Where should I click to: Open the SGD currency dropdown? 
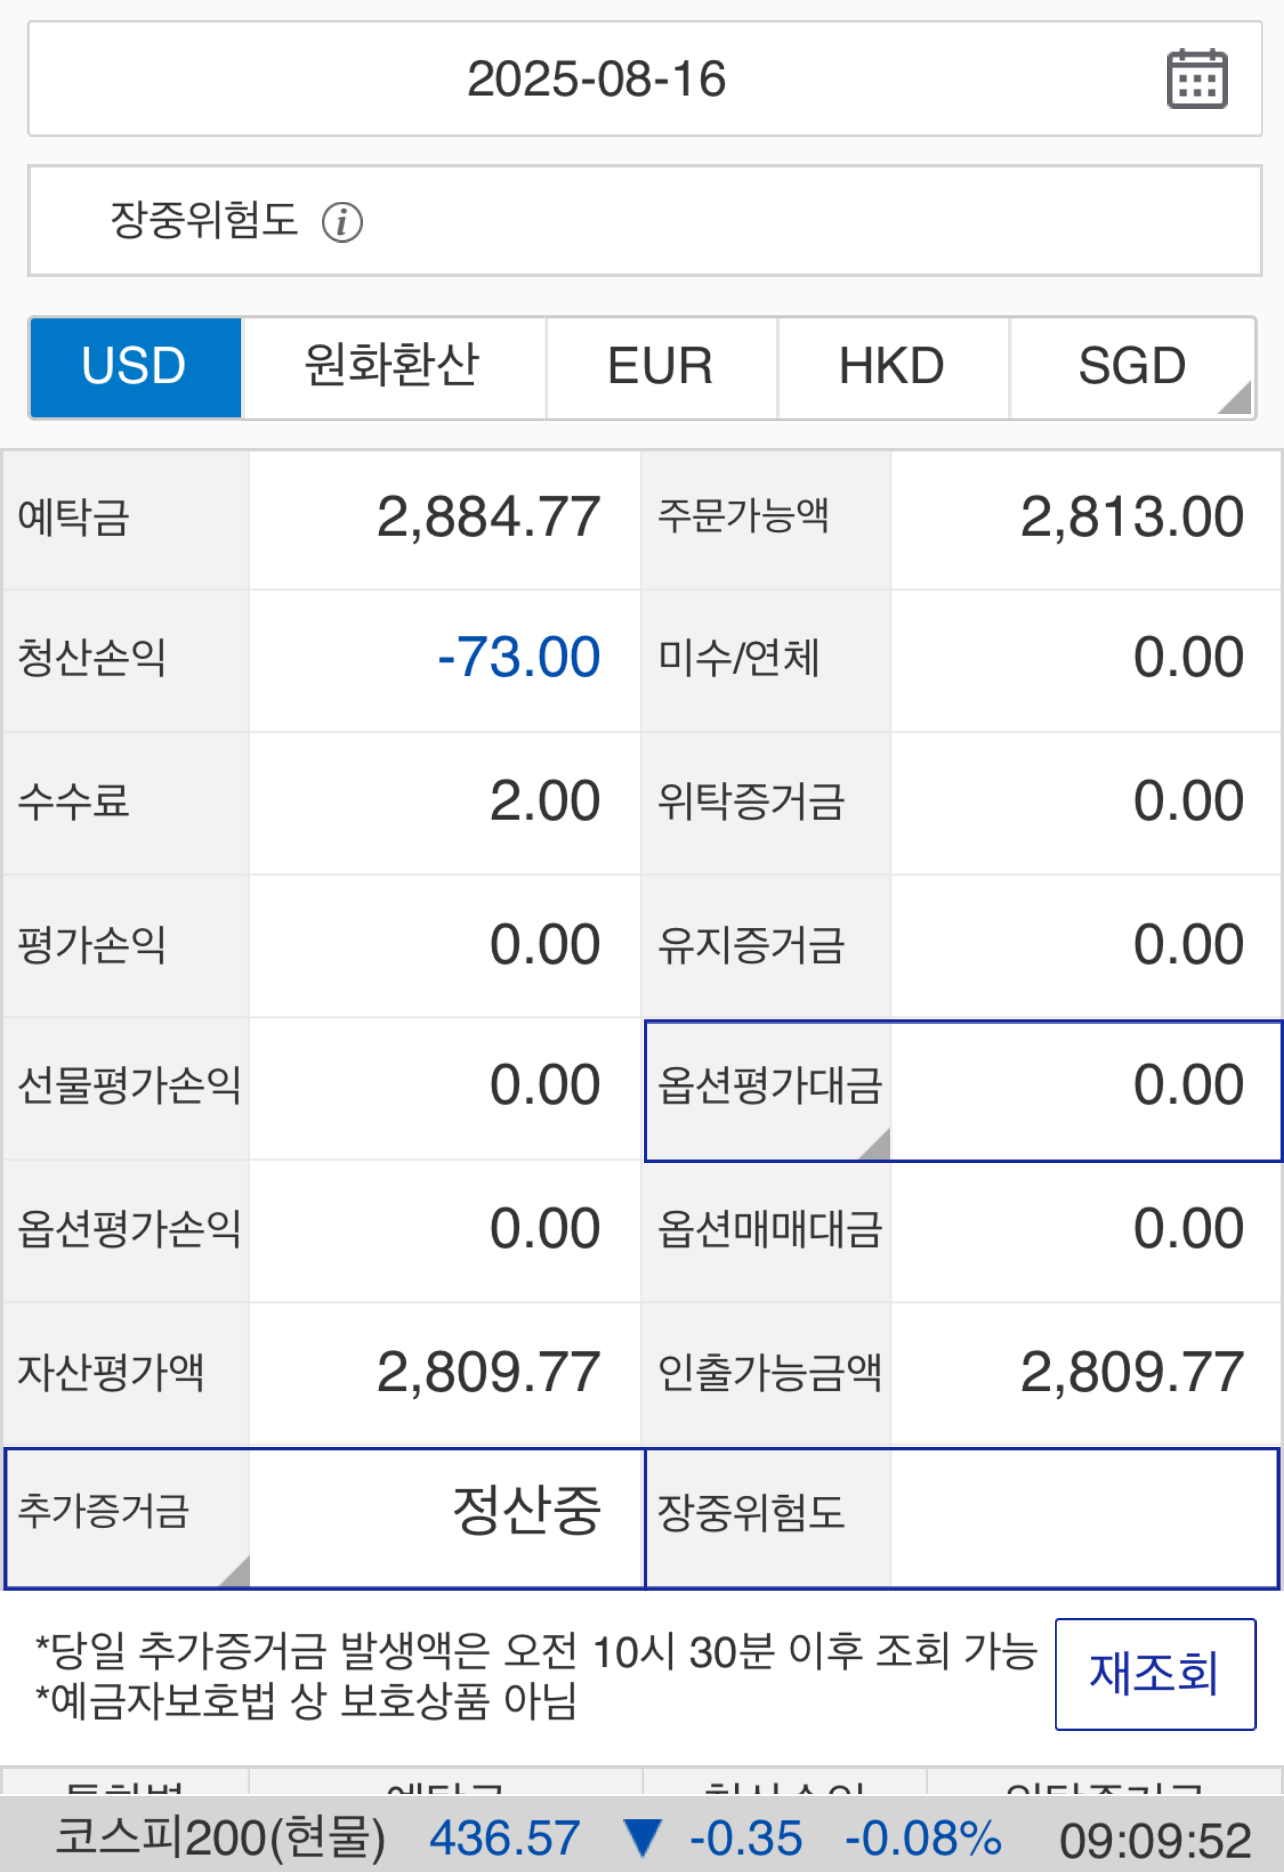tap(1132, 366)
